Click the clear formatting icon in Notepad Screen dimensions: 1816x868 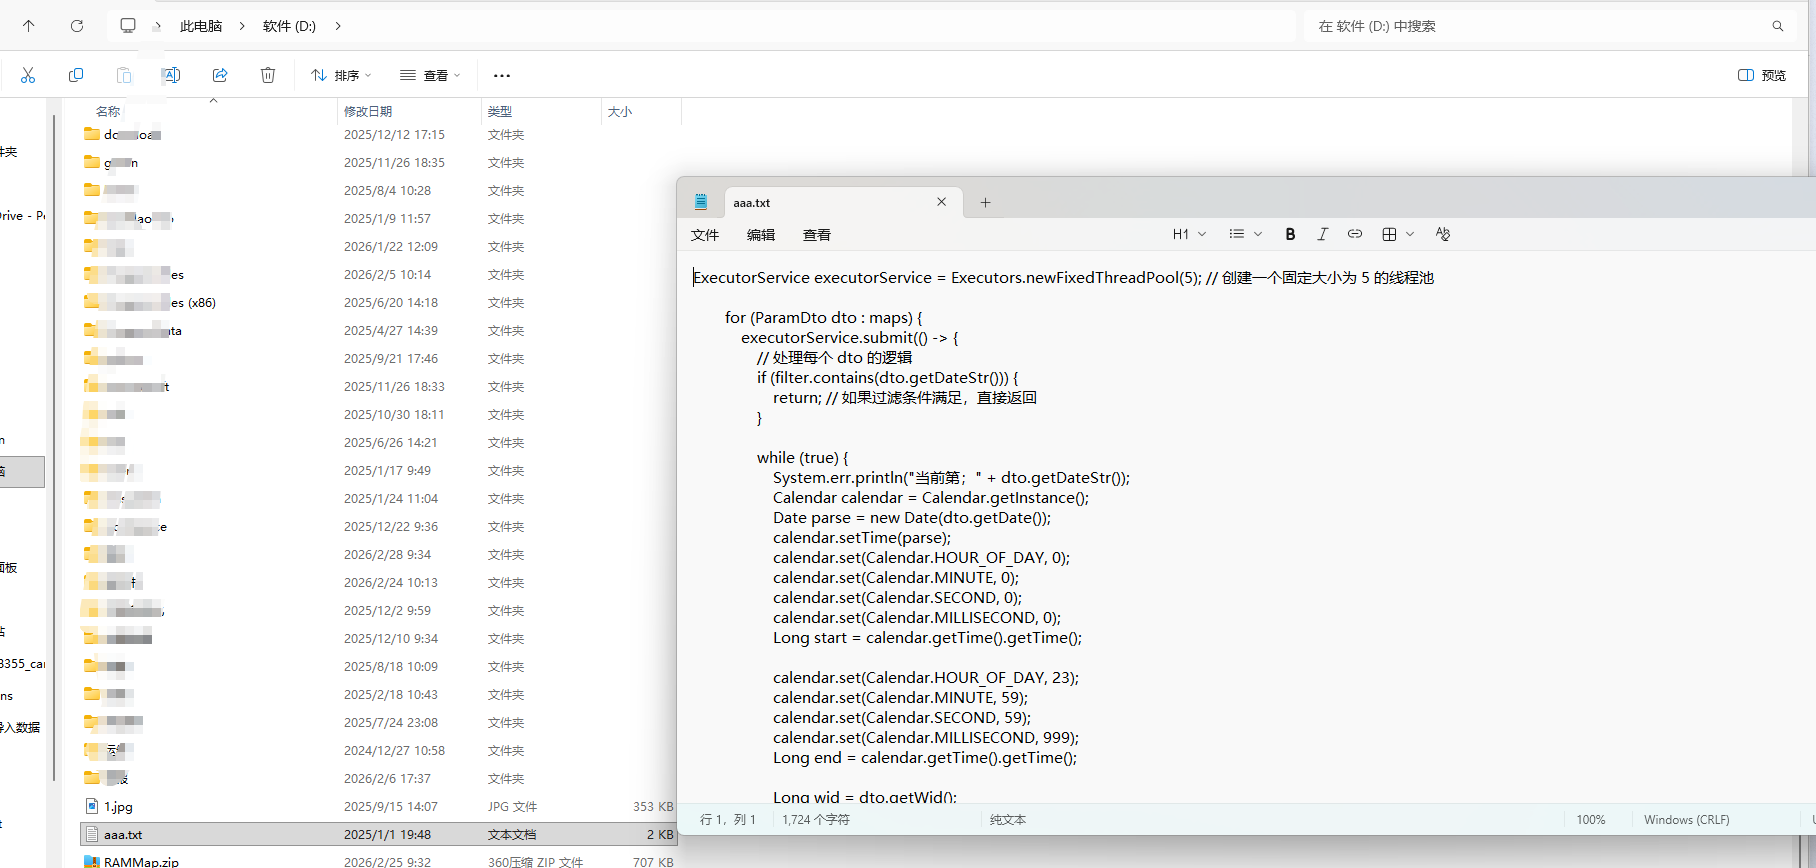click(x=1442, y=234)
